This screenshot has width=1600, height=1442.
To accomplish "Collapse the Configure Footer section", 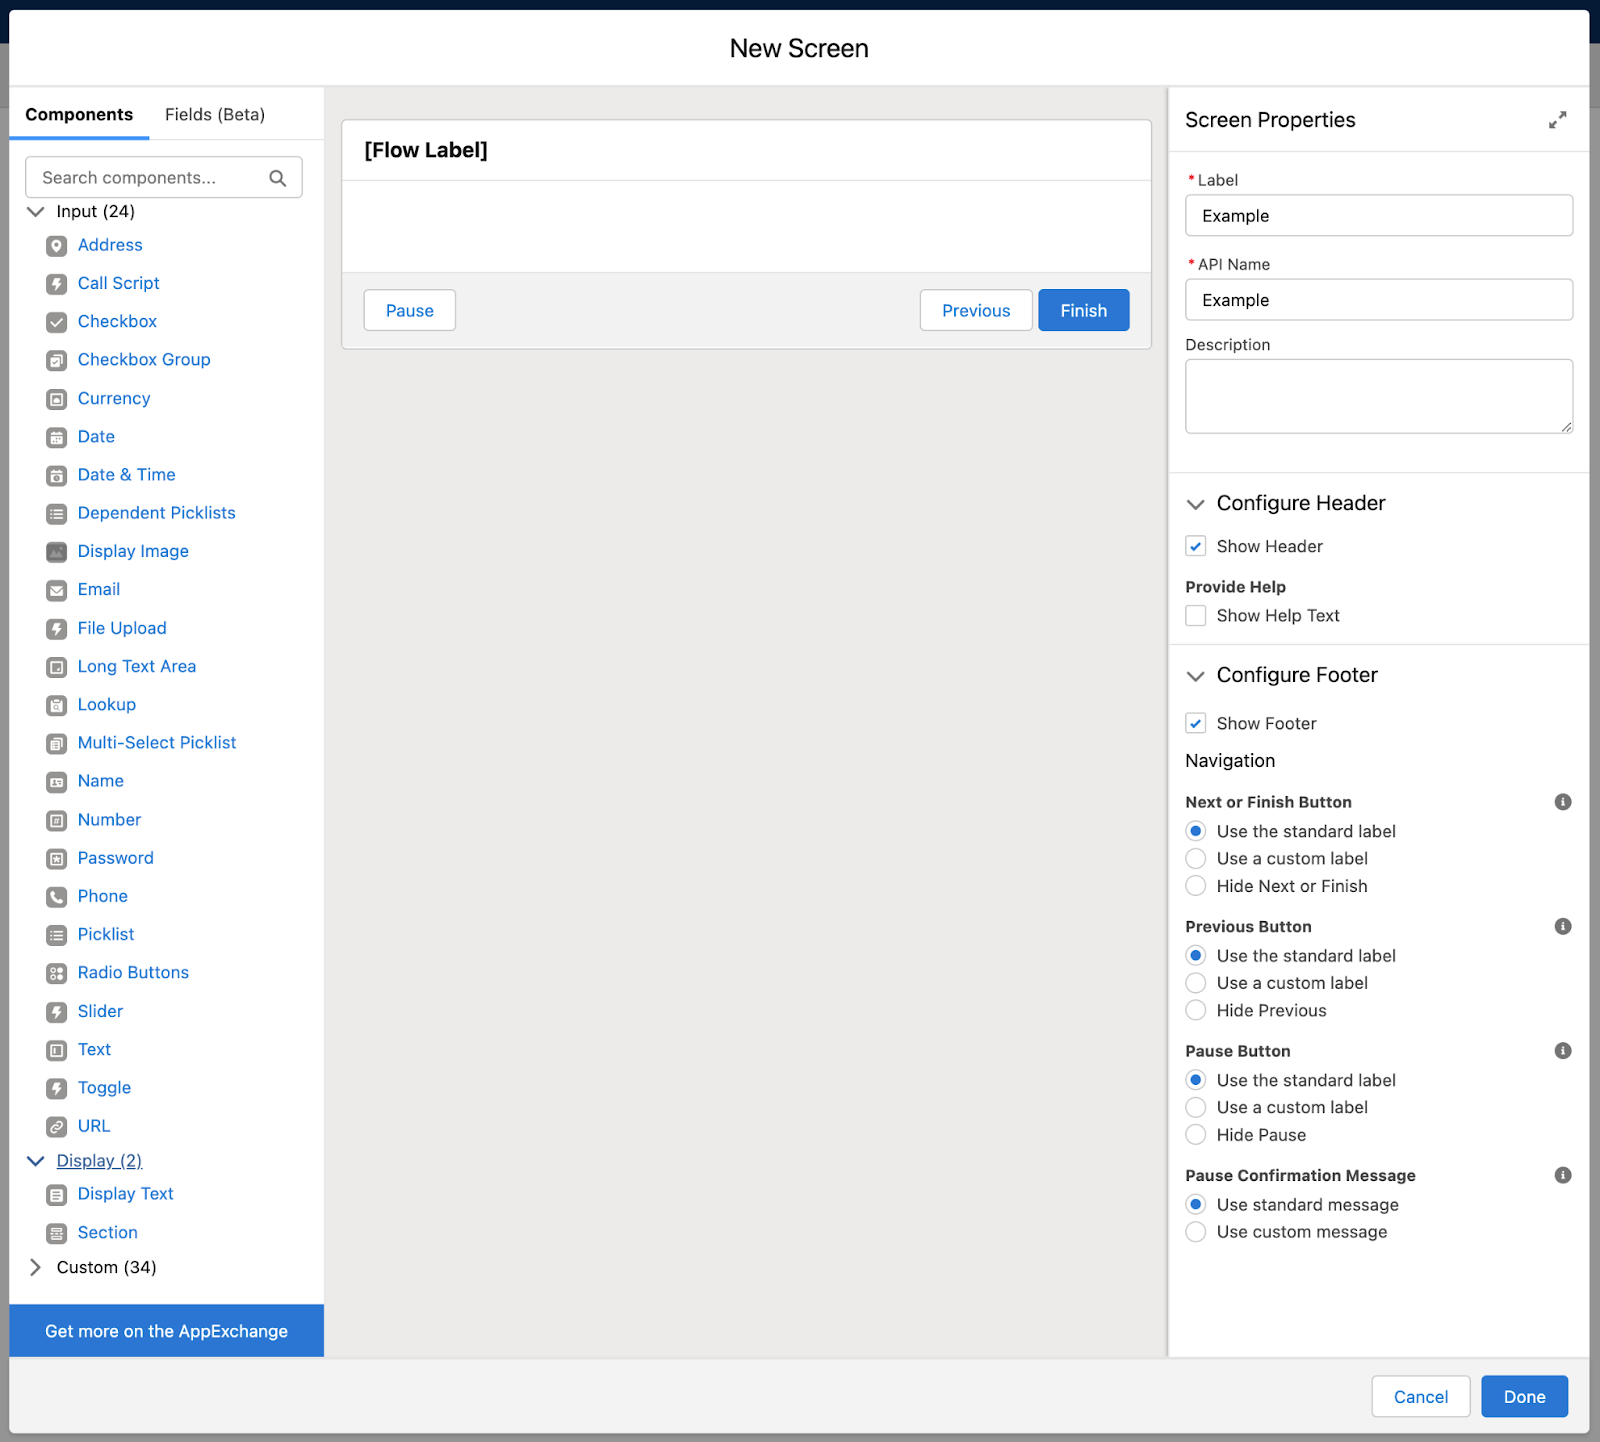I will (x=1195, y=676).
